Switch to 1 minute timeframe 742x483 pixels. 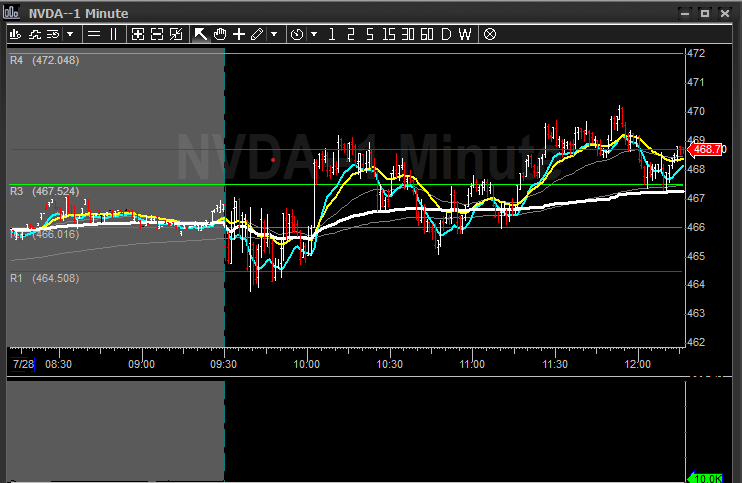click(332, 34)
